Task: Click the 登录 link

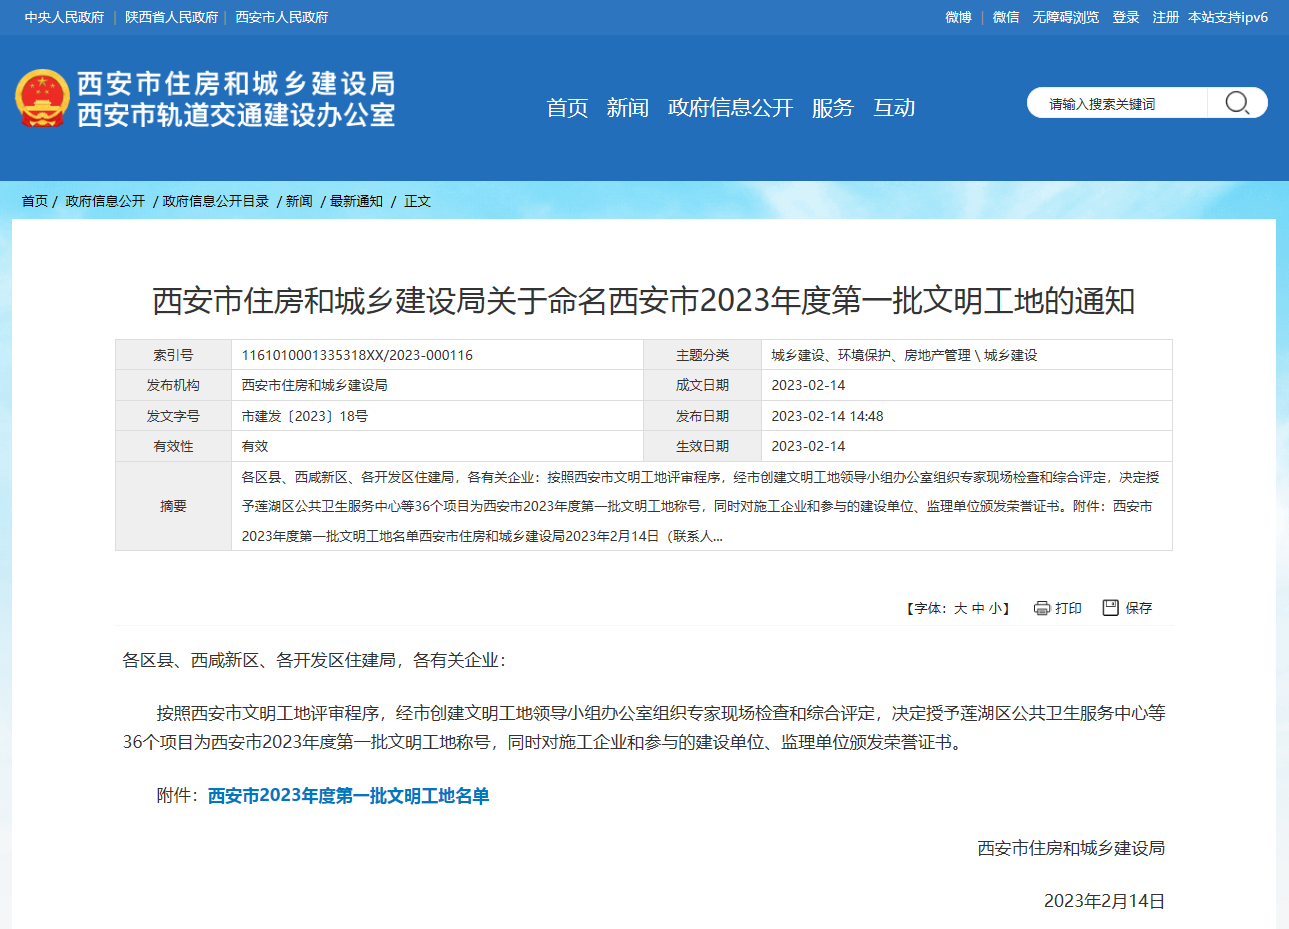Action: [x=1126, y=17]
